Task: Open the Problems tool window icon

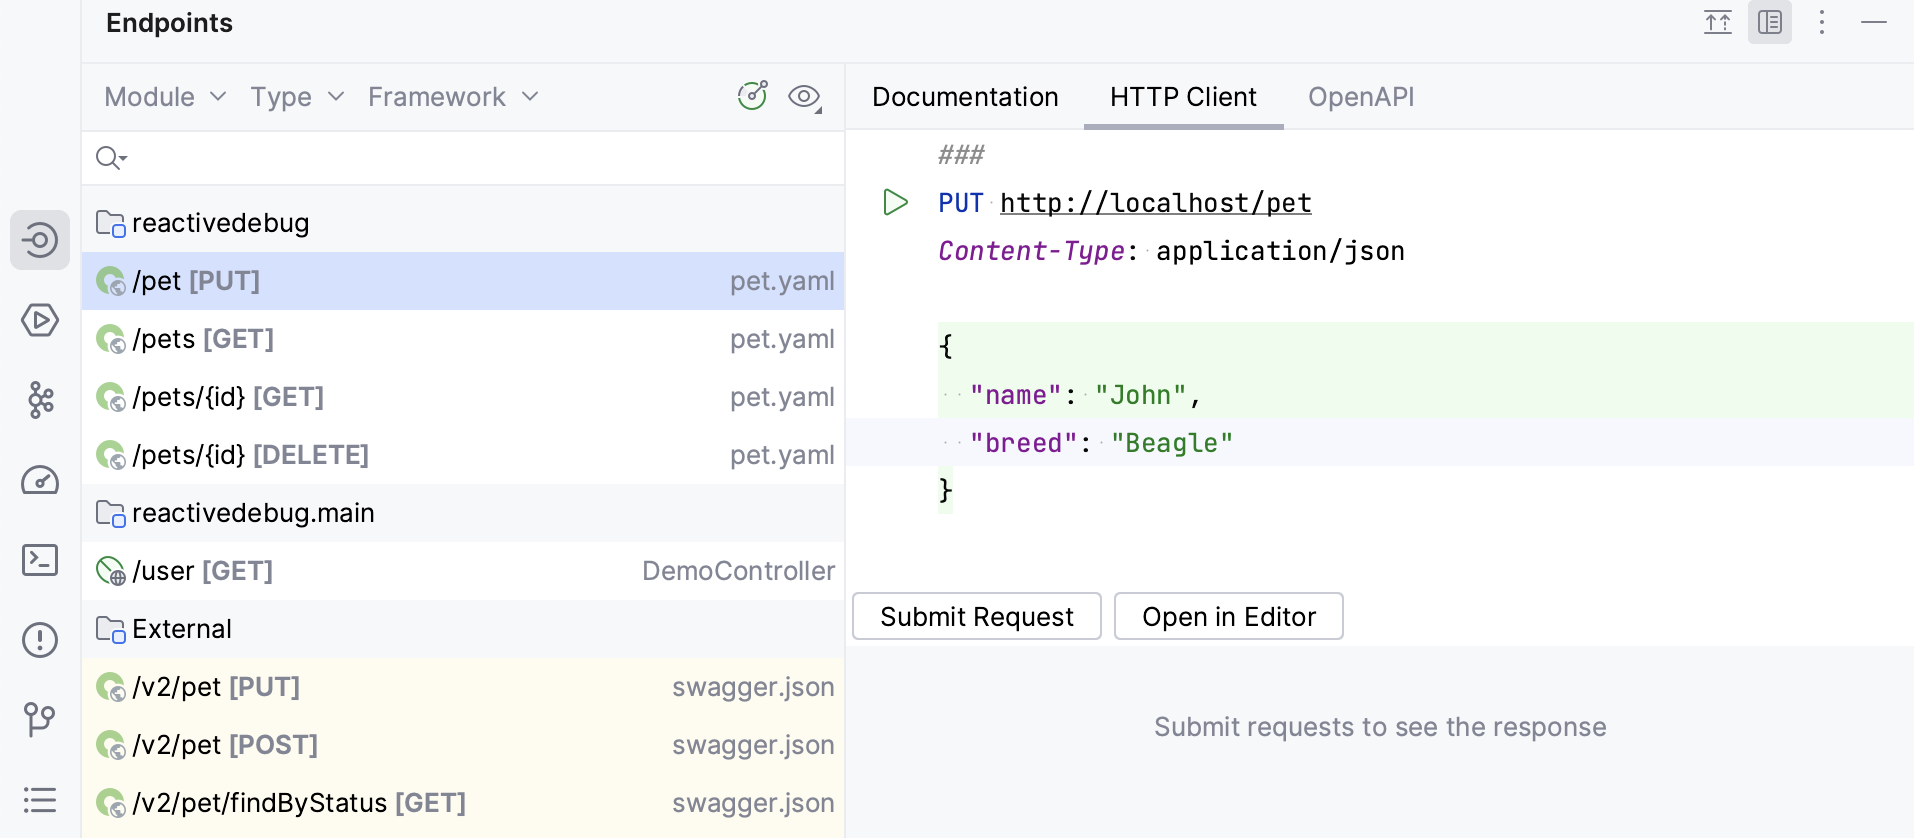Action: point(40,640)
